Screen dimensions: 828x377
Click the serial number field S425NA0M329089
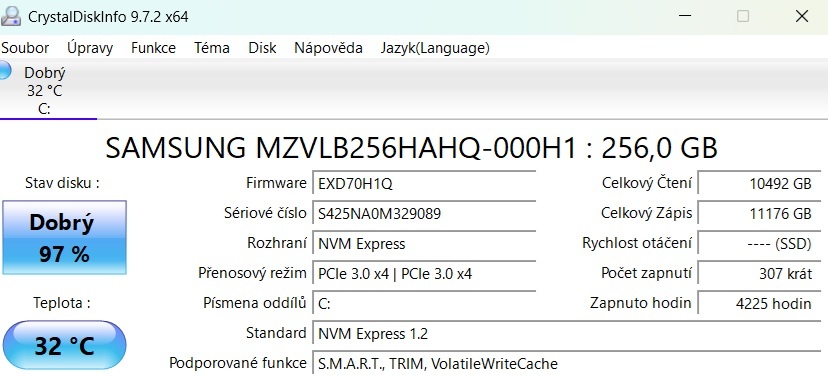(424, 213)
